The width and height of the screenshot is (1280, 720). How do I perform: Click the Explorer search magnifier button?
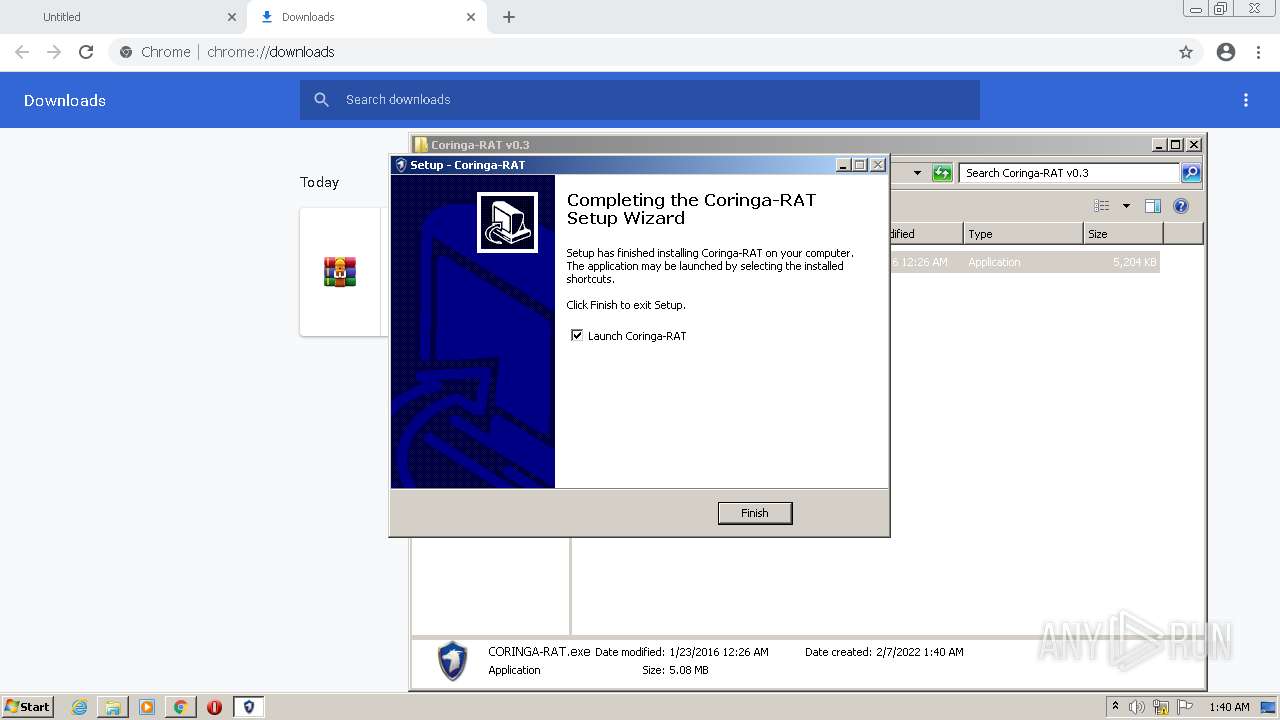(1190, 173)
